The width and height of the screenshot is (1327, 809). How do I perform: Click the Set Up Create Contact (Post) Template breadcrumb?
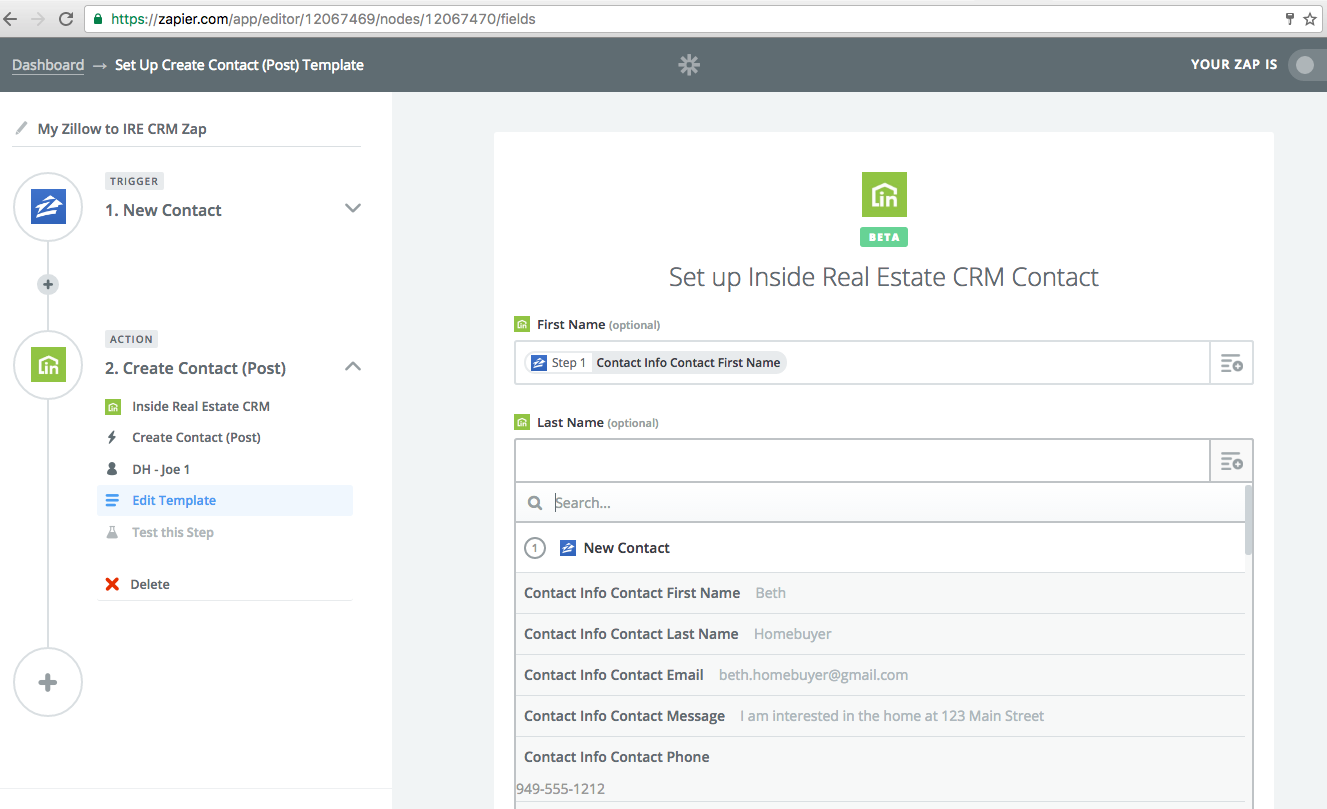point(239,65)
